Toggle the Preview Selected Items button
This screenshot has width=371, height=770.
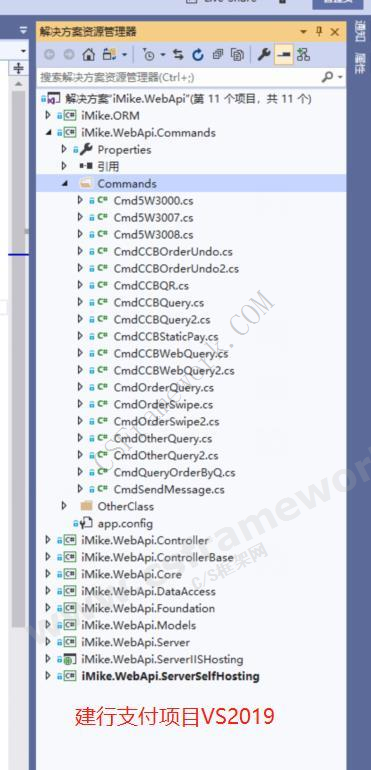click(284, 55)
